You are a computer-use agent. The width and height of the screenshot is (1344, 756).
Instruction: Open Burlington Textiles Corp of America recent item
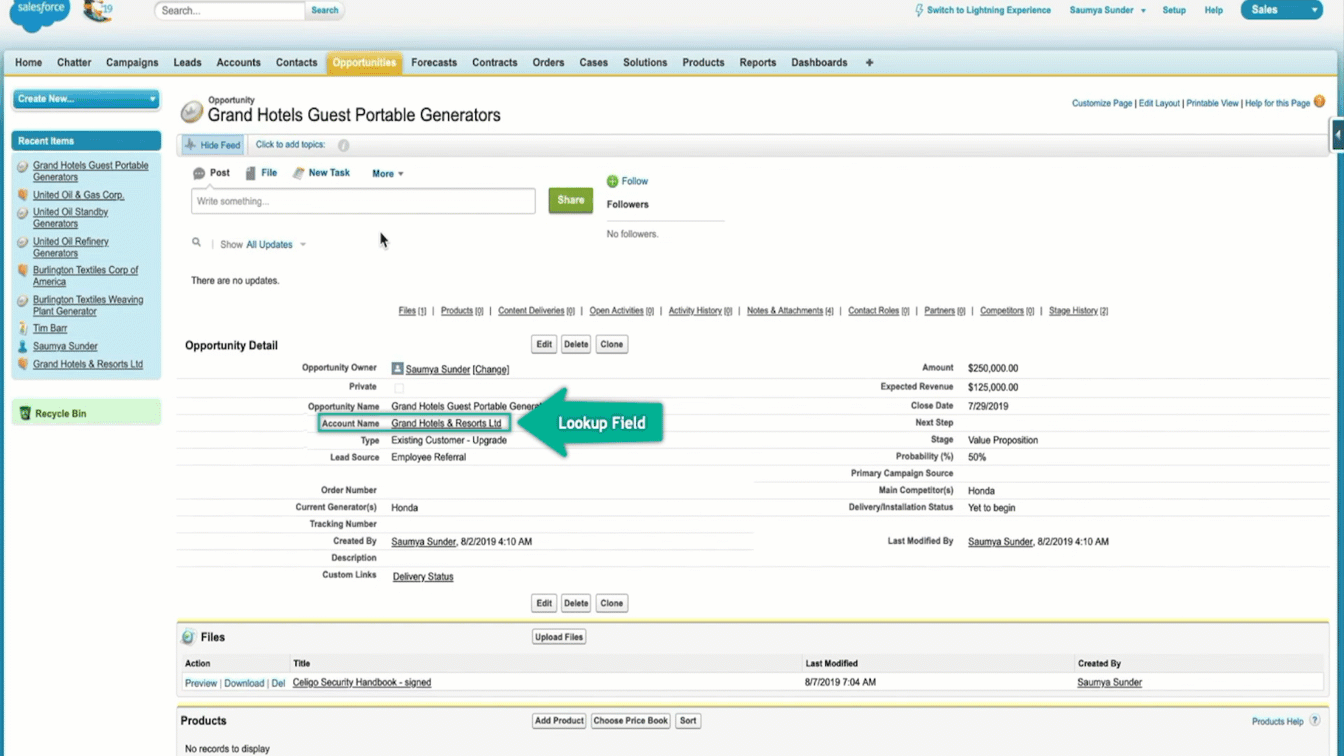85,276
